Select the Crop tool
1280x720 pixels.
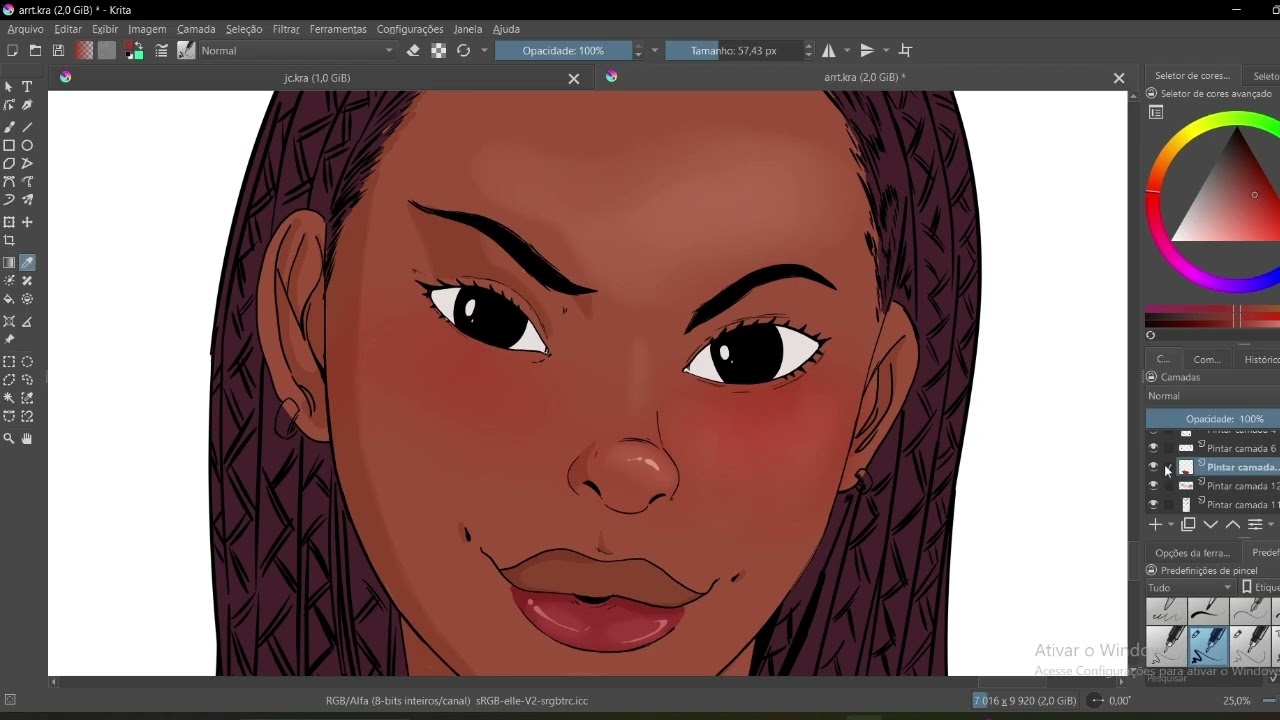[9, 241]
